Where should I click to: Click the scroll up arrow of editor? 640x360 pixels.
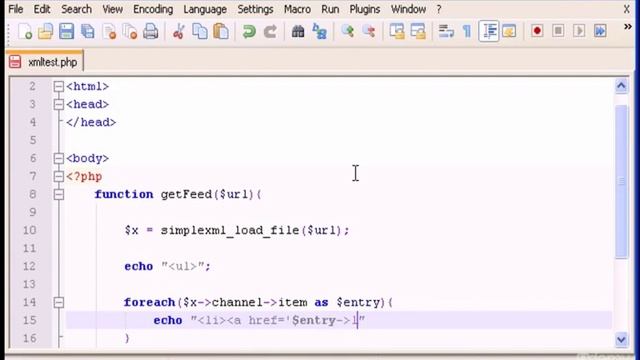click(x=621, y=86)
